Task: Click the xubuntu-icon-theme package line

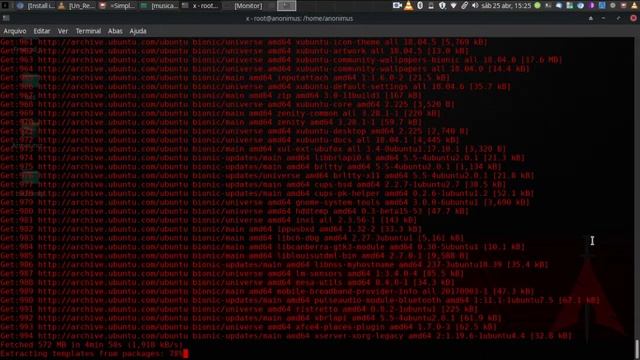Action: pos(244,42)
